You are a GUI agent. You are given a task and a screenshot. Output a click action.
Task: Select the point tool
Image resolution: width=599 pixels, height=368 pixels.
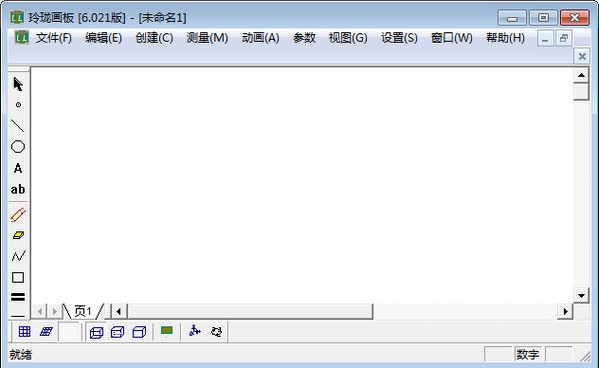[18, 105]
